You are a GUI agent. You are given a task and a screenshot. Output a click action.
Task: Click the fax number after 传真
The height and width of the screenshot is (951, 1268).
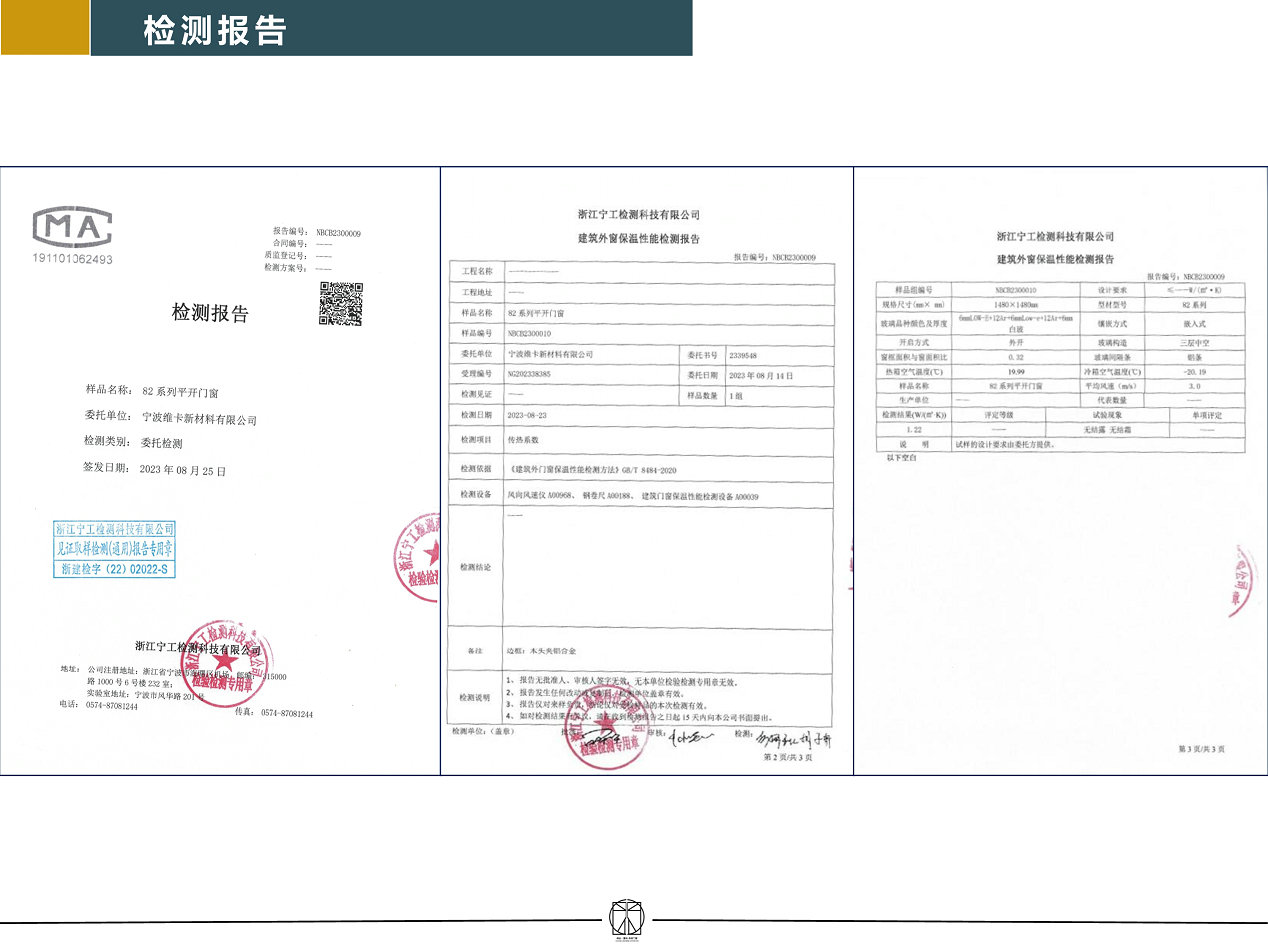[x=287, y=714]
